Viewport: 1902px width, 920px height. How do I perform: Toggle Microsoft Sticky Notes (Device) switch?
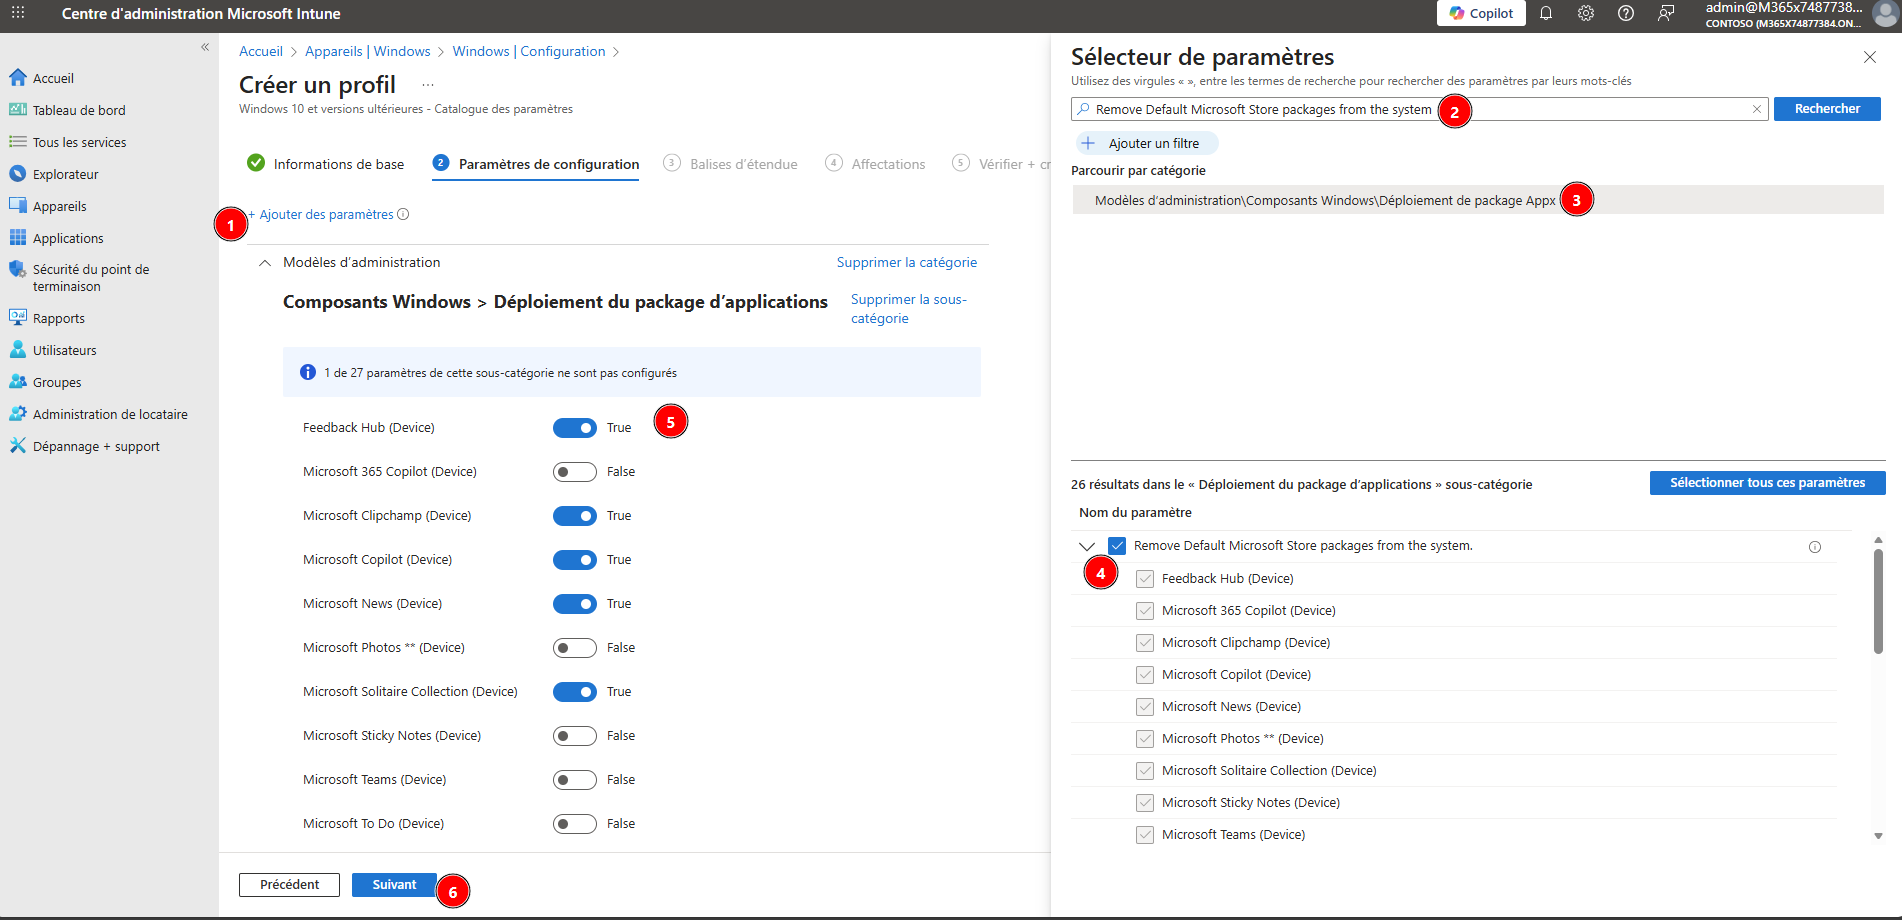click(575, 736)
